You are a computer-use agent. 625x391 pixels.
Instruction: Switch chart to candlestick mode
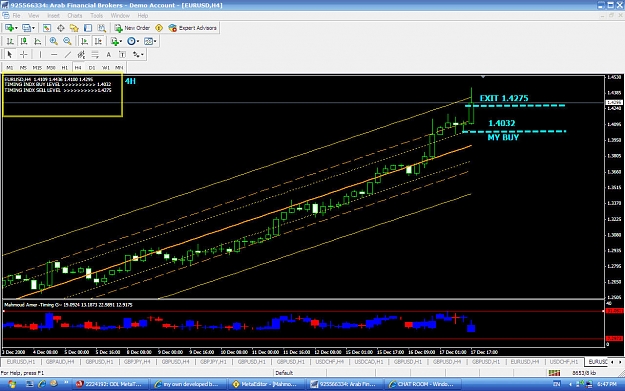(x=24, y=41)
